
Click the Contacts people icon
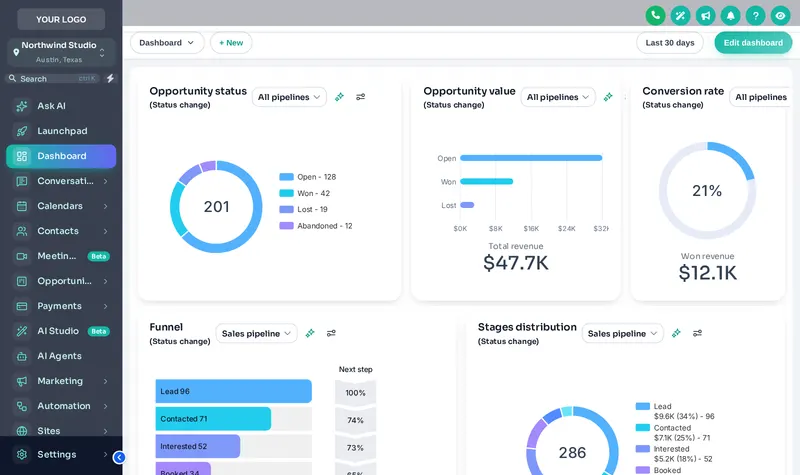tap(21, 231)
